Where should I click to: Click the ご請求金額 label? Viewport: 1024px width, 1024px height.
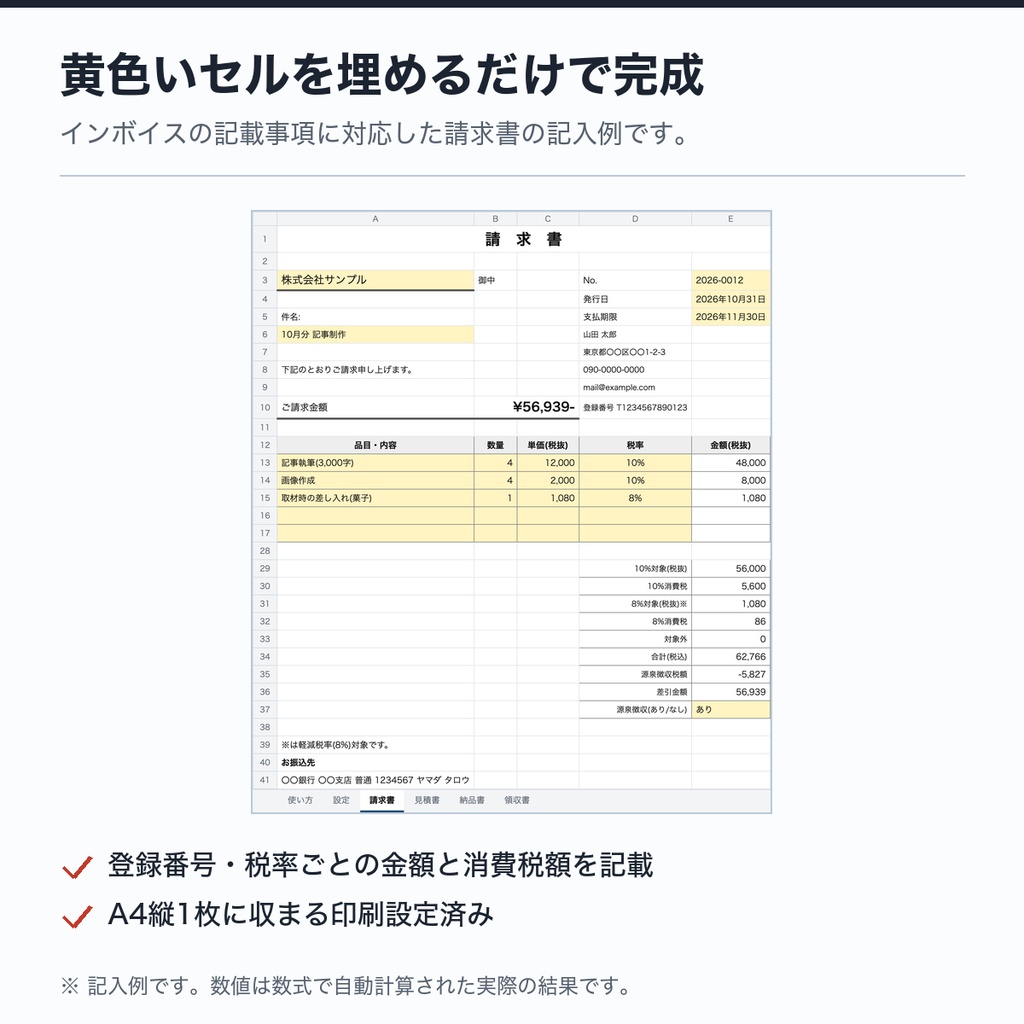[x=304, y=408]
